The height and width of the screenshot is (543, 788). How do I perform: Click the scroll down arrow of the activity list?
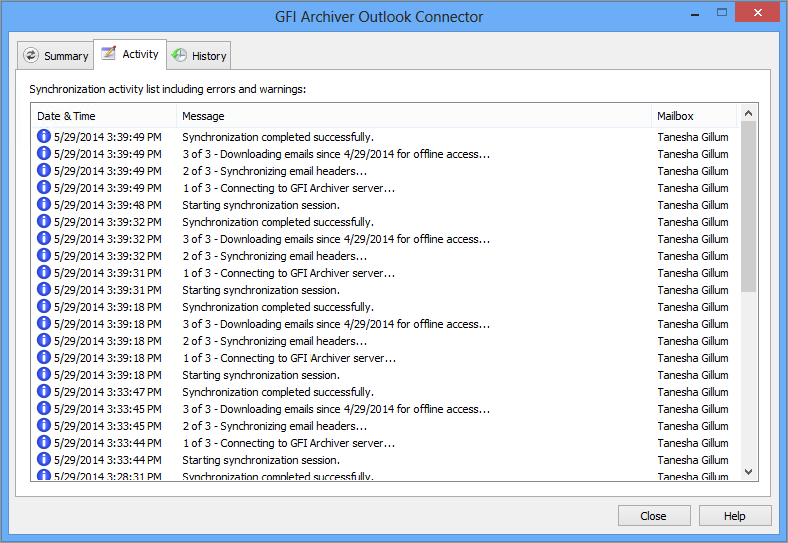pos(748,472)
